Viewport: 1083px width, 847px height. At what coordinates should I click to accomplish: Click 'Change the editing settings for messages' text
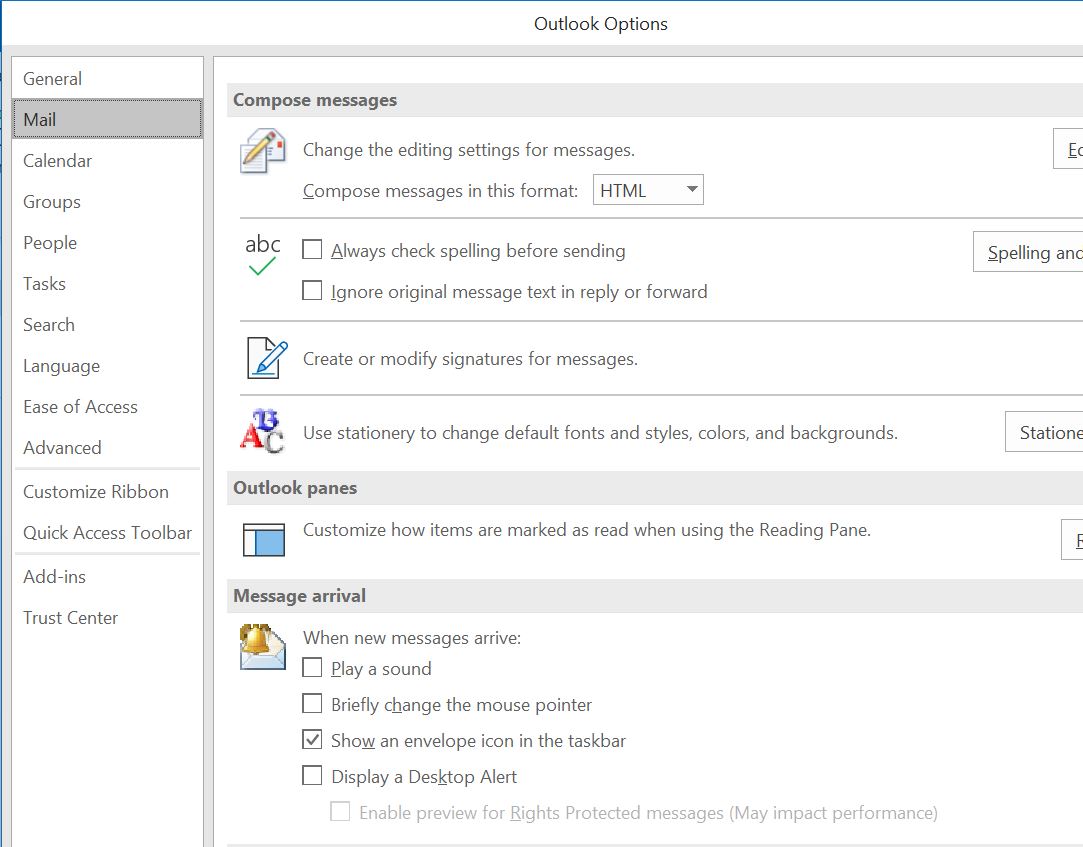[469, 150]
